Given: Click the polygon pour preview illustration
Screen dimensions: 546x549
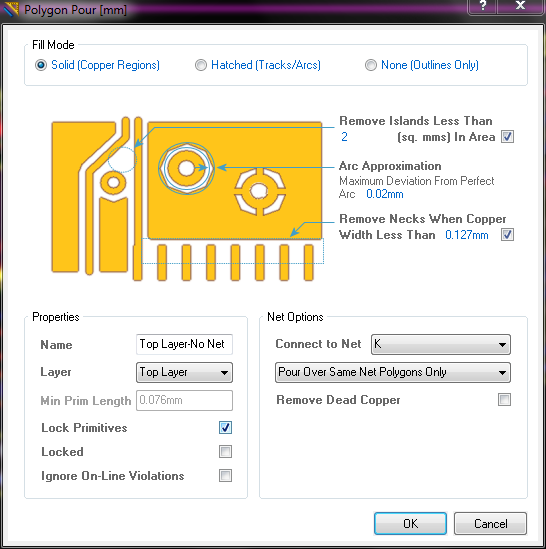Looking at the screenshot, I should coord(187,199).
